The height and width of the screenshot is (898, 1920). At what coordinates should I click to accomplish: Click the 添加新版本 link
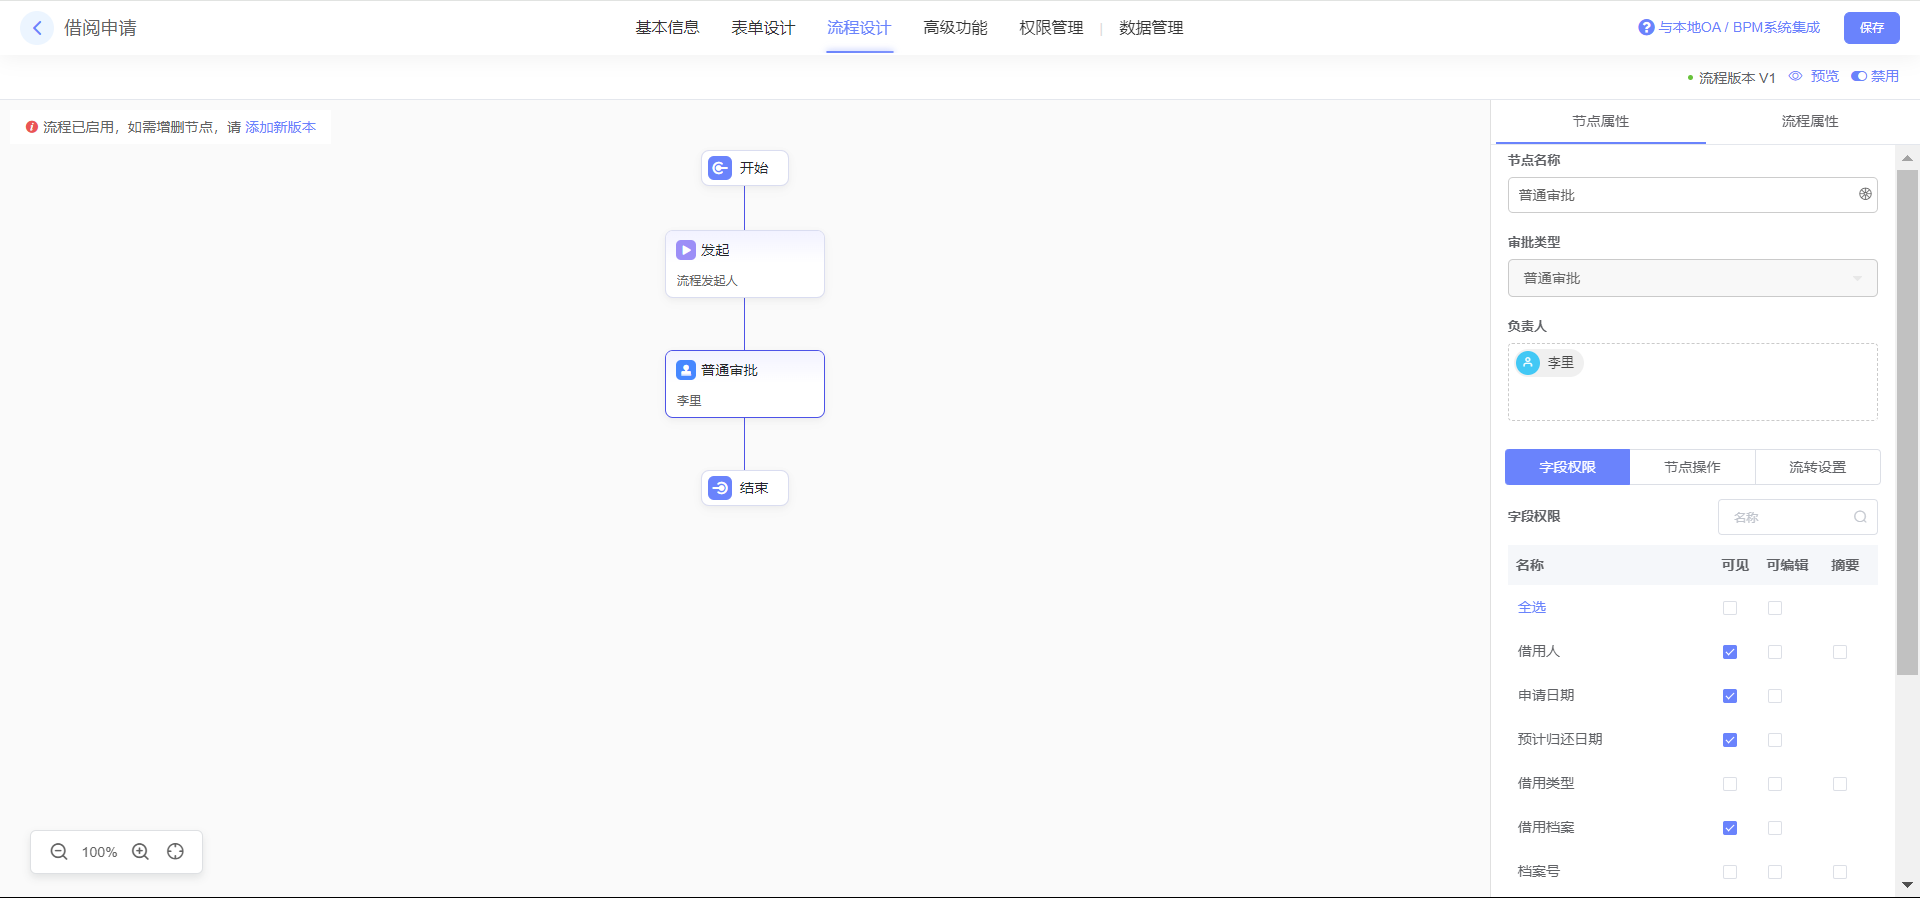(x=280, y=127)
